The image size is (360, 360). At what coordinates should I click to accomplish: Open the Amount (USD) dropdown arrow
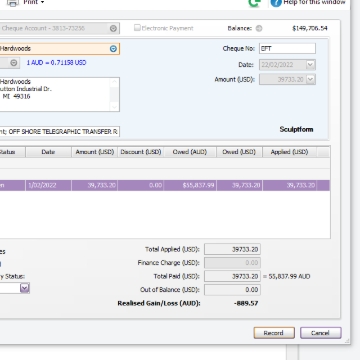click(310, 79)
